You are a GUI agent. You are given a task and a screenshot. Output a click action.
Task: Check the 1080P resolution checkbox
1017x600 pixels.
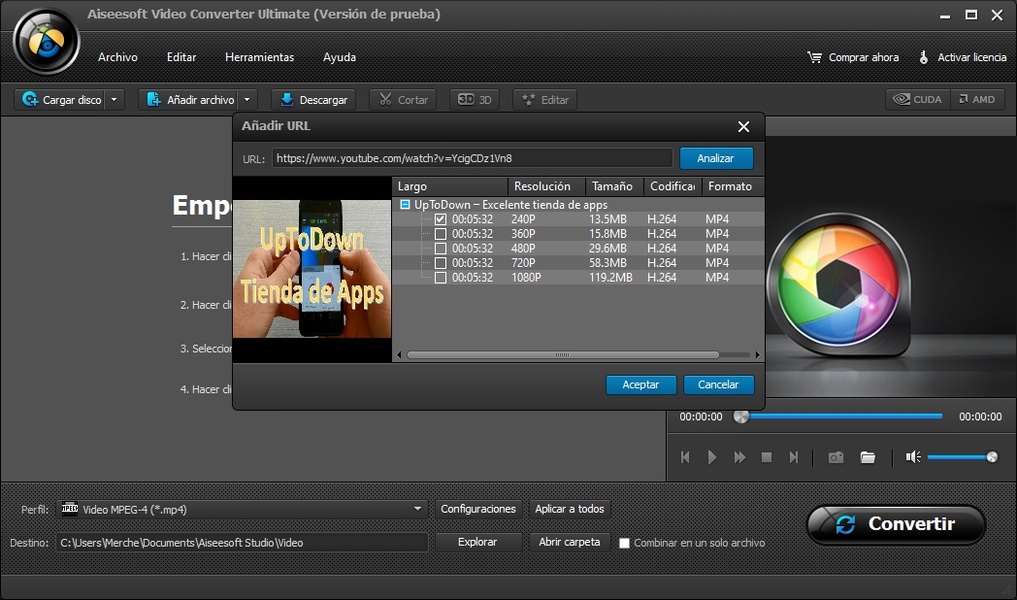tap(440, 278)
